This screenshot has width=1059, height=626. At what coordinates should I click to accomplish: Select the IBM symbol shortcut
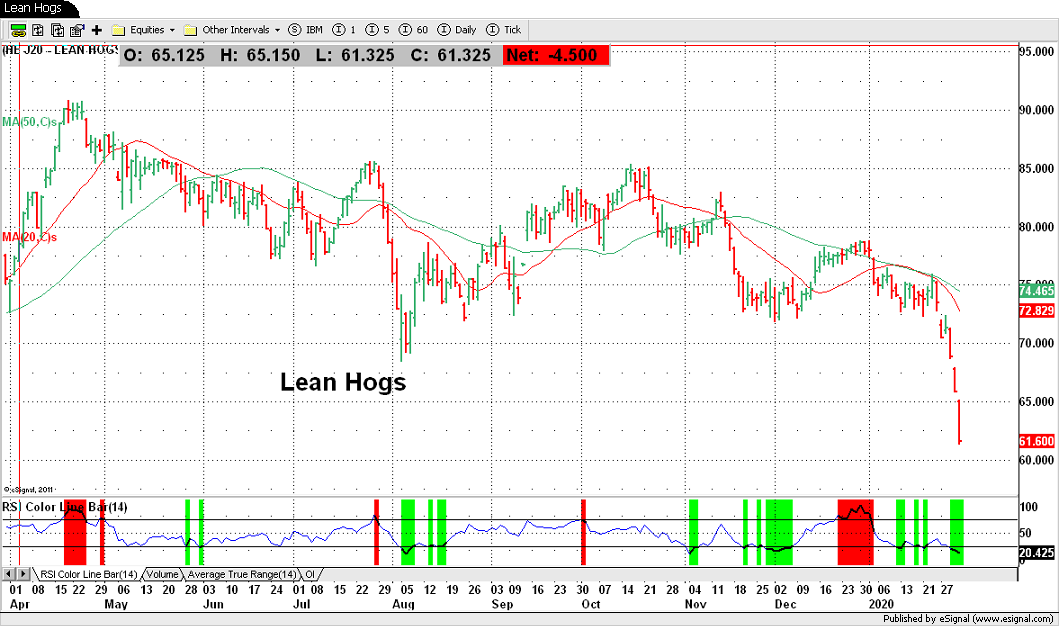point(305,30)
